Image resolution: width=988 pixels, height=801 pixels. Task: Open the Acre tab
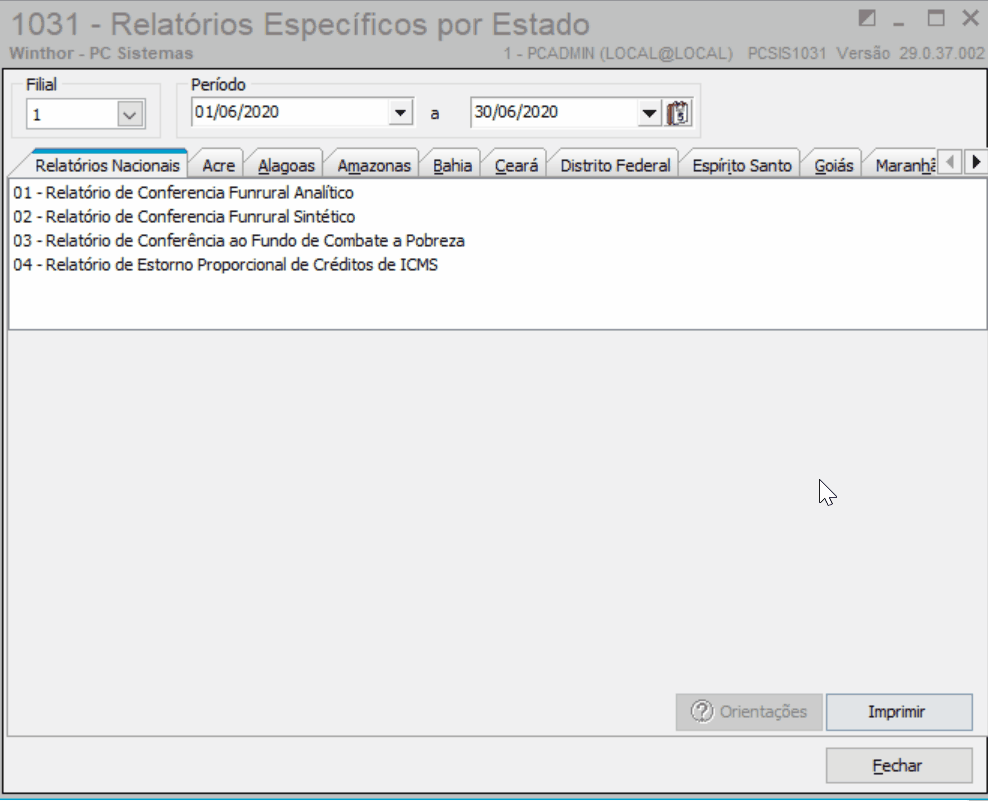tap(219, 165)
